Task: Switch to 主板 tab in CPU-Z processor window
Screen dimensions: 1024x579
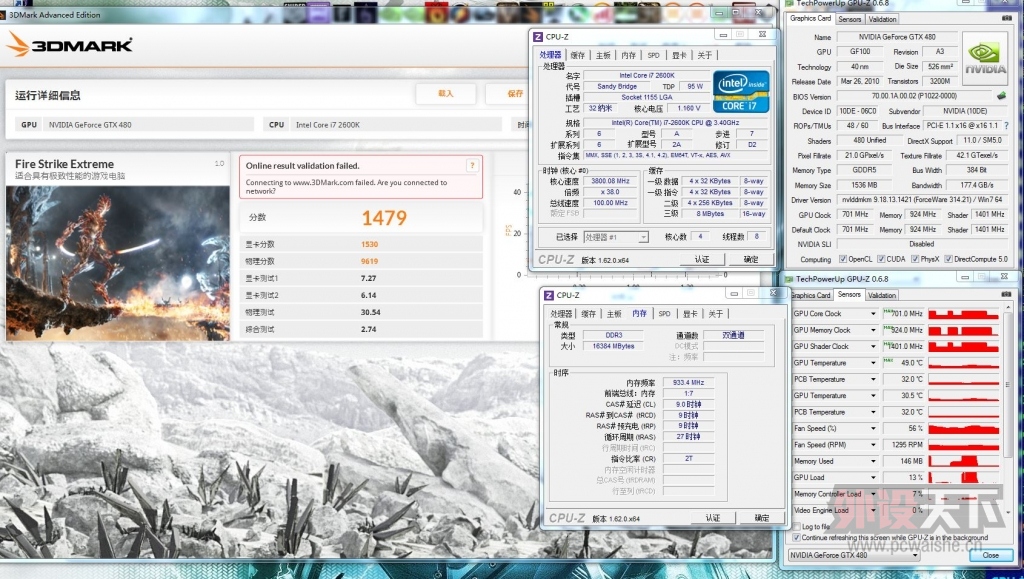Action: pyautogui.click(x=603, y=55)
